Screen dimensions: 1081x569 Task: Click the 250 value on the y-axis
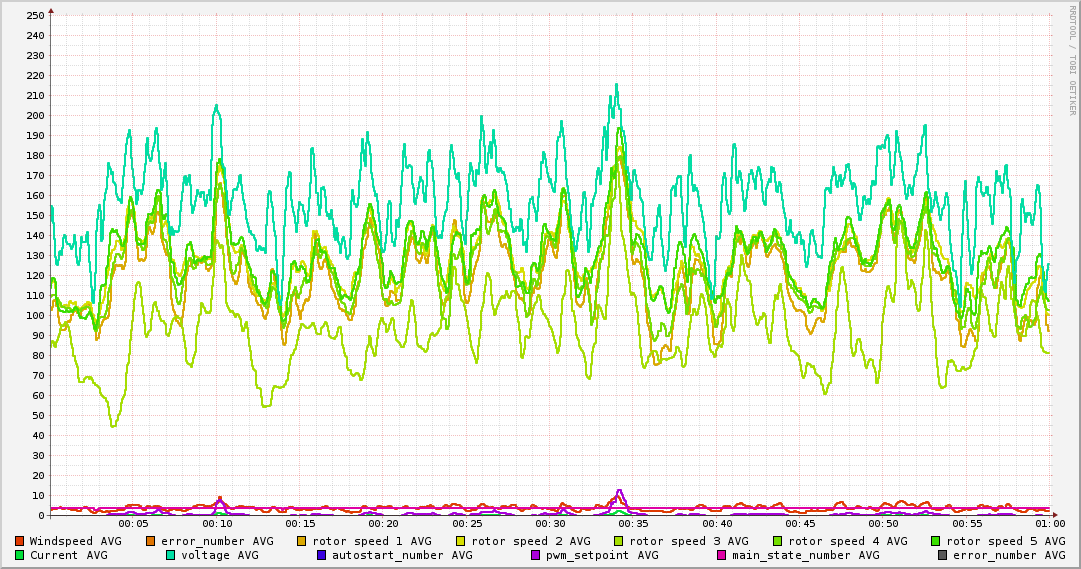[x=36, y=15]
